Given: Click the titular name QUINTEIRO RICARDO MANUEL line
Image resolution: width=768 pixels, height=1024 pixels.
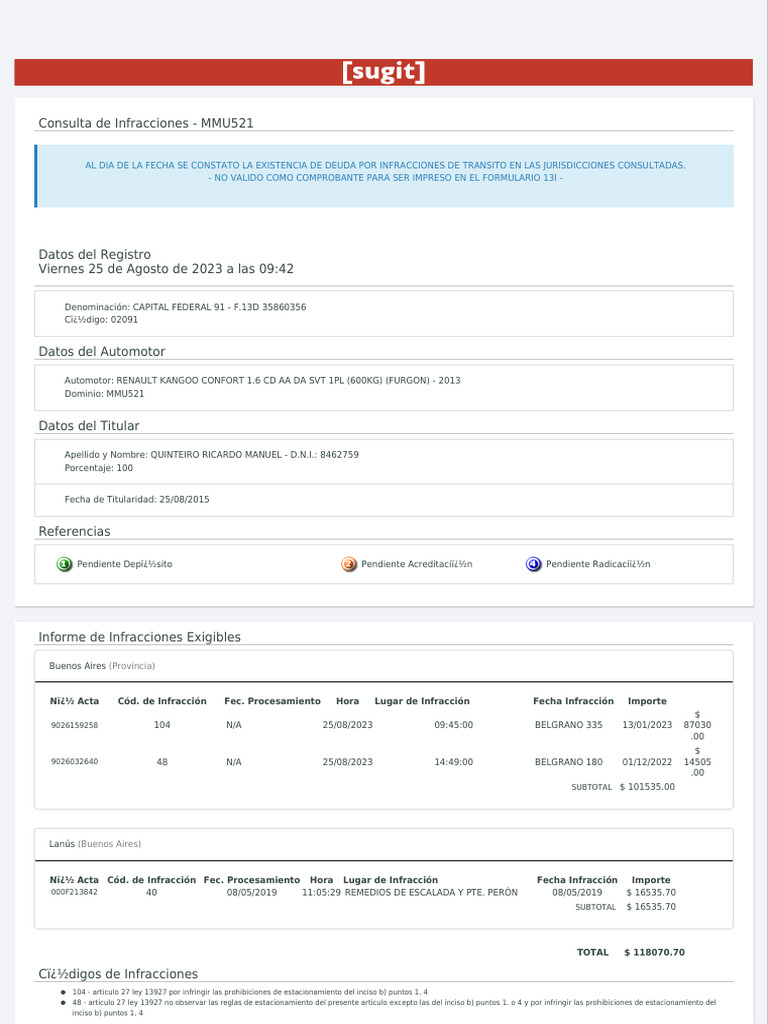Looking at the screenshot, I should [211, 455].
